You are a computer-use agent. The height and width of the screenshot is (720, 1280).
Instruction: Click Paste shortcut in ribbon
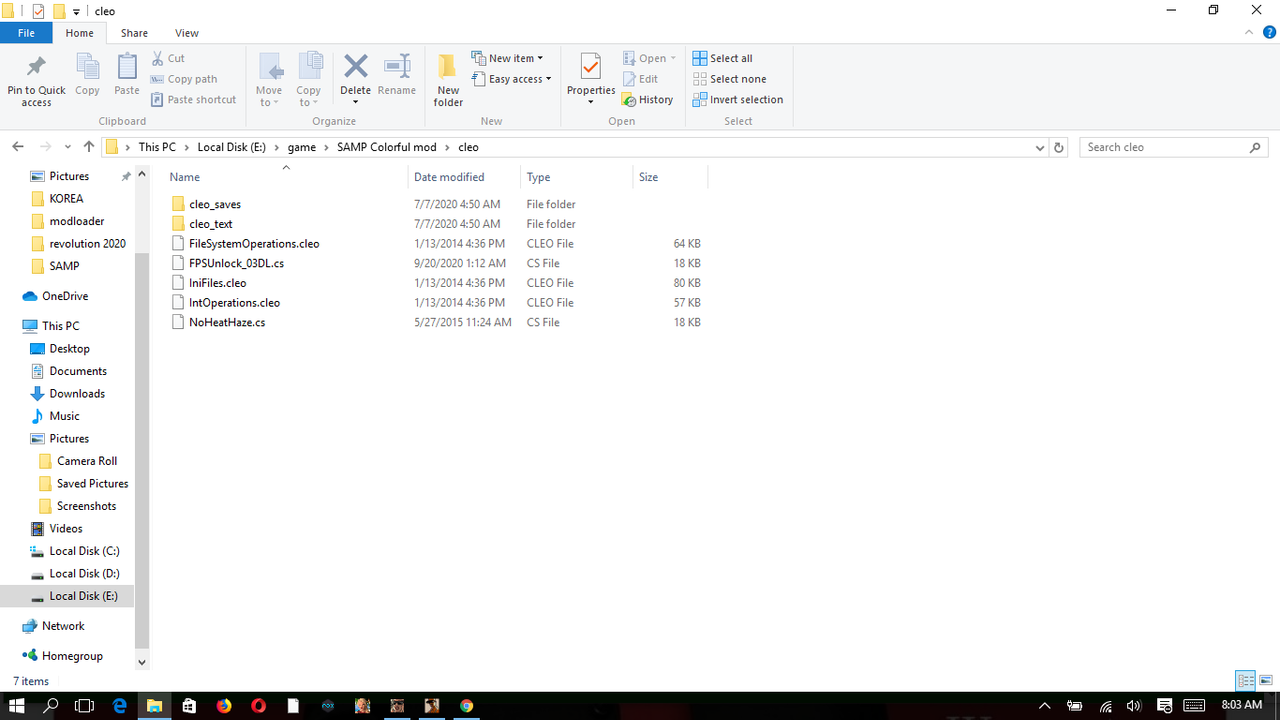click(194, 100)
